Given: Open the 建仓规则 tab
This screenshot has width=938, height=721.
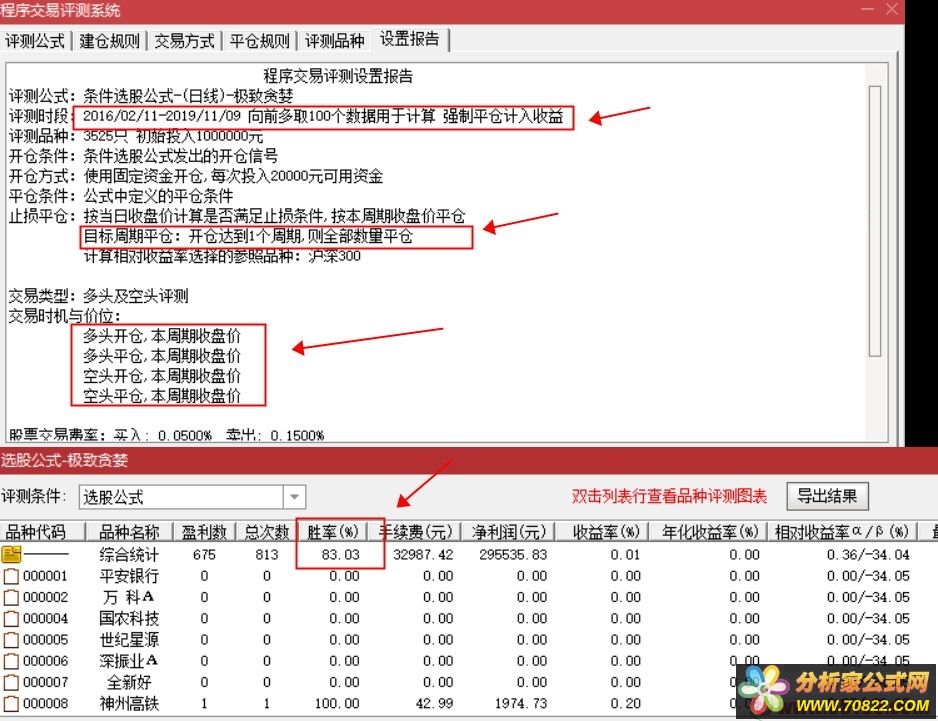Looking at the screenshot, I should pos(109,41).
